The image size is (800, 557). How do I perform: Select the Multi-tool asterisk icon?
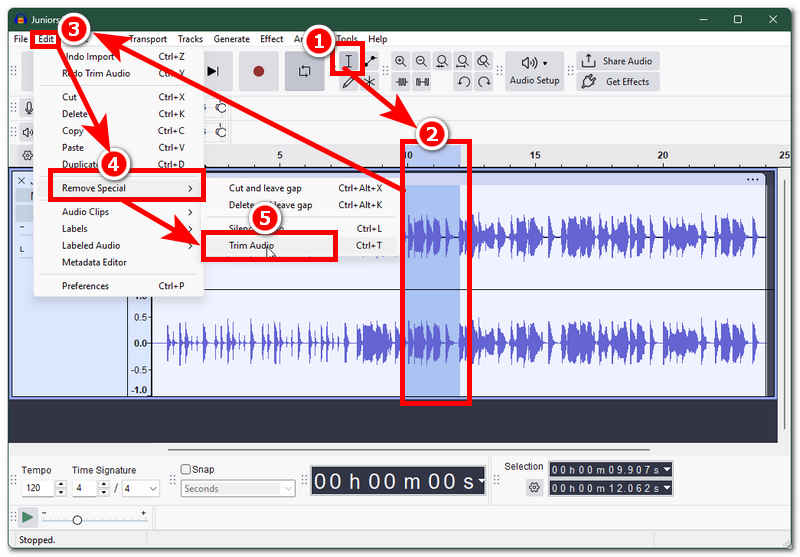[x=370, y=82]
